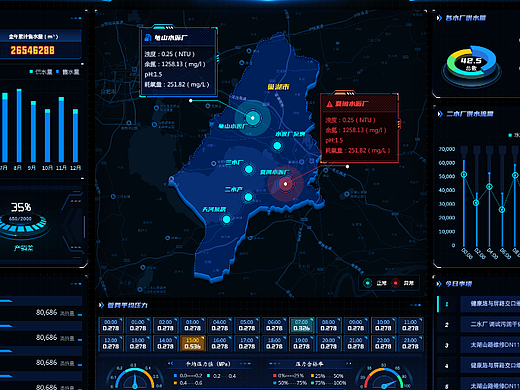Select the highlighted 07:00 pressure cell
Screen dimensions: 520x390
pos(301,325)
